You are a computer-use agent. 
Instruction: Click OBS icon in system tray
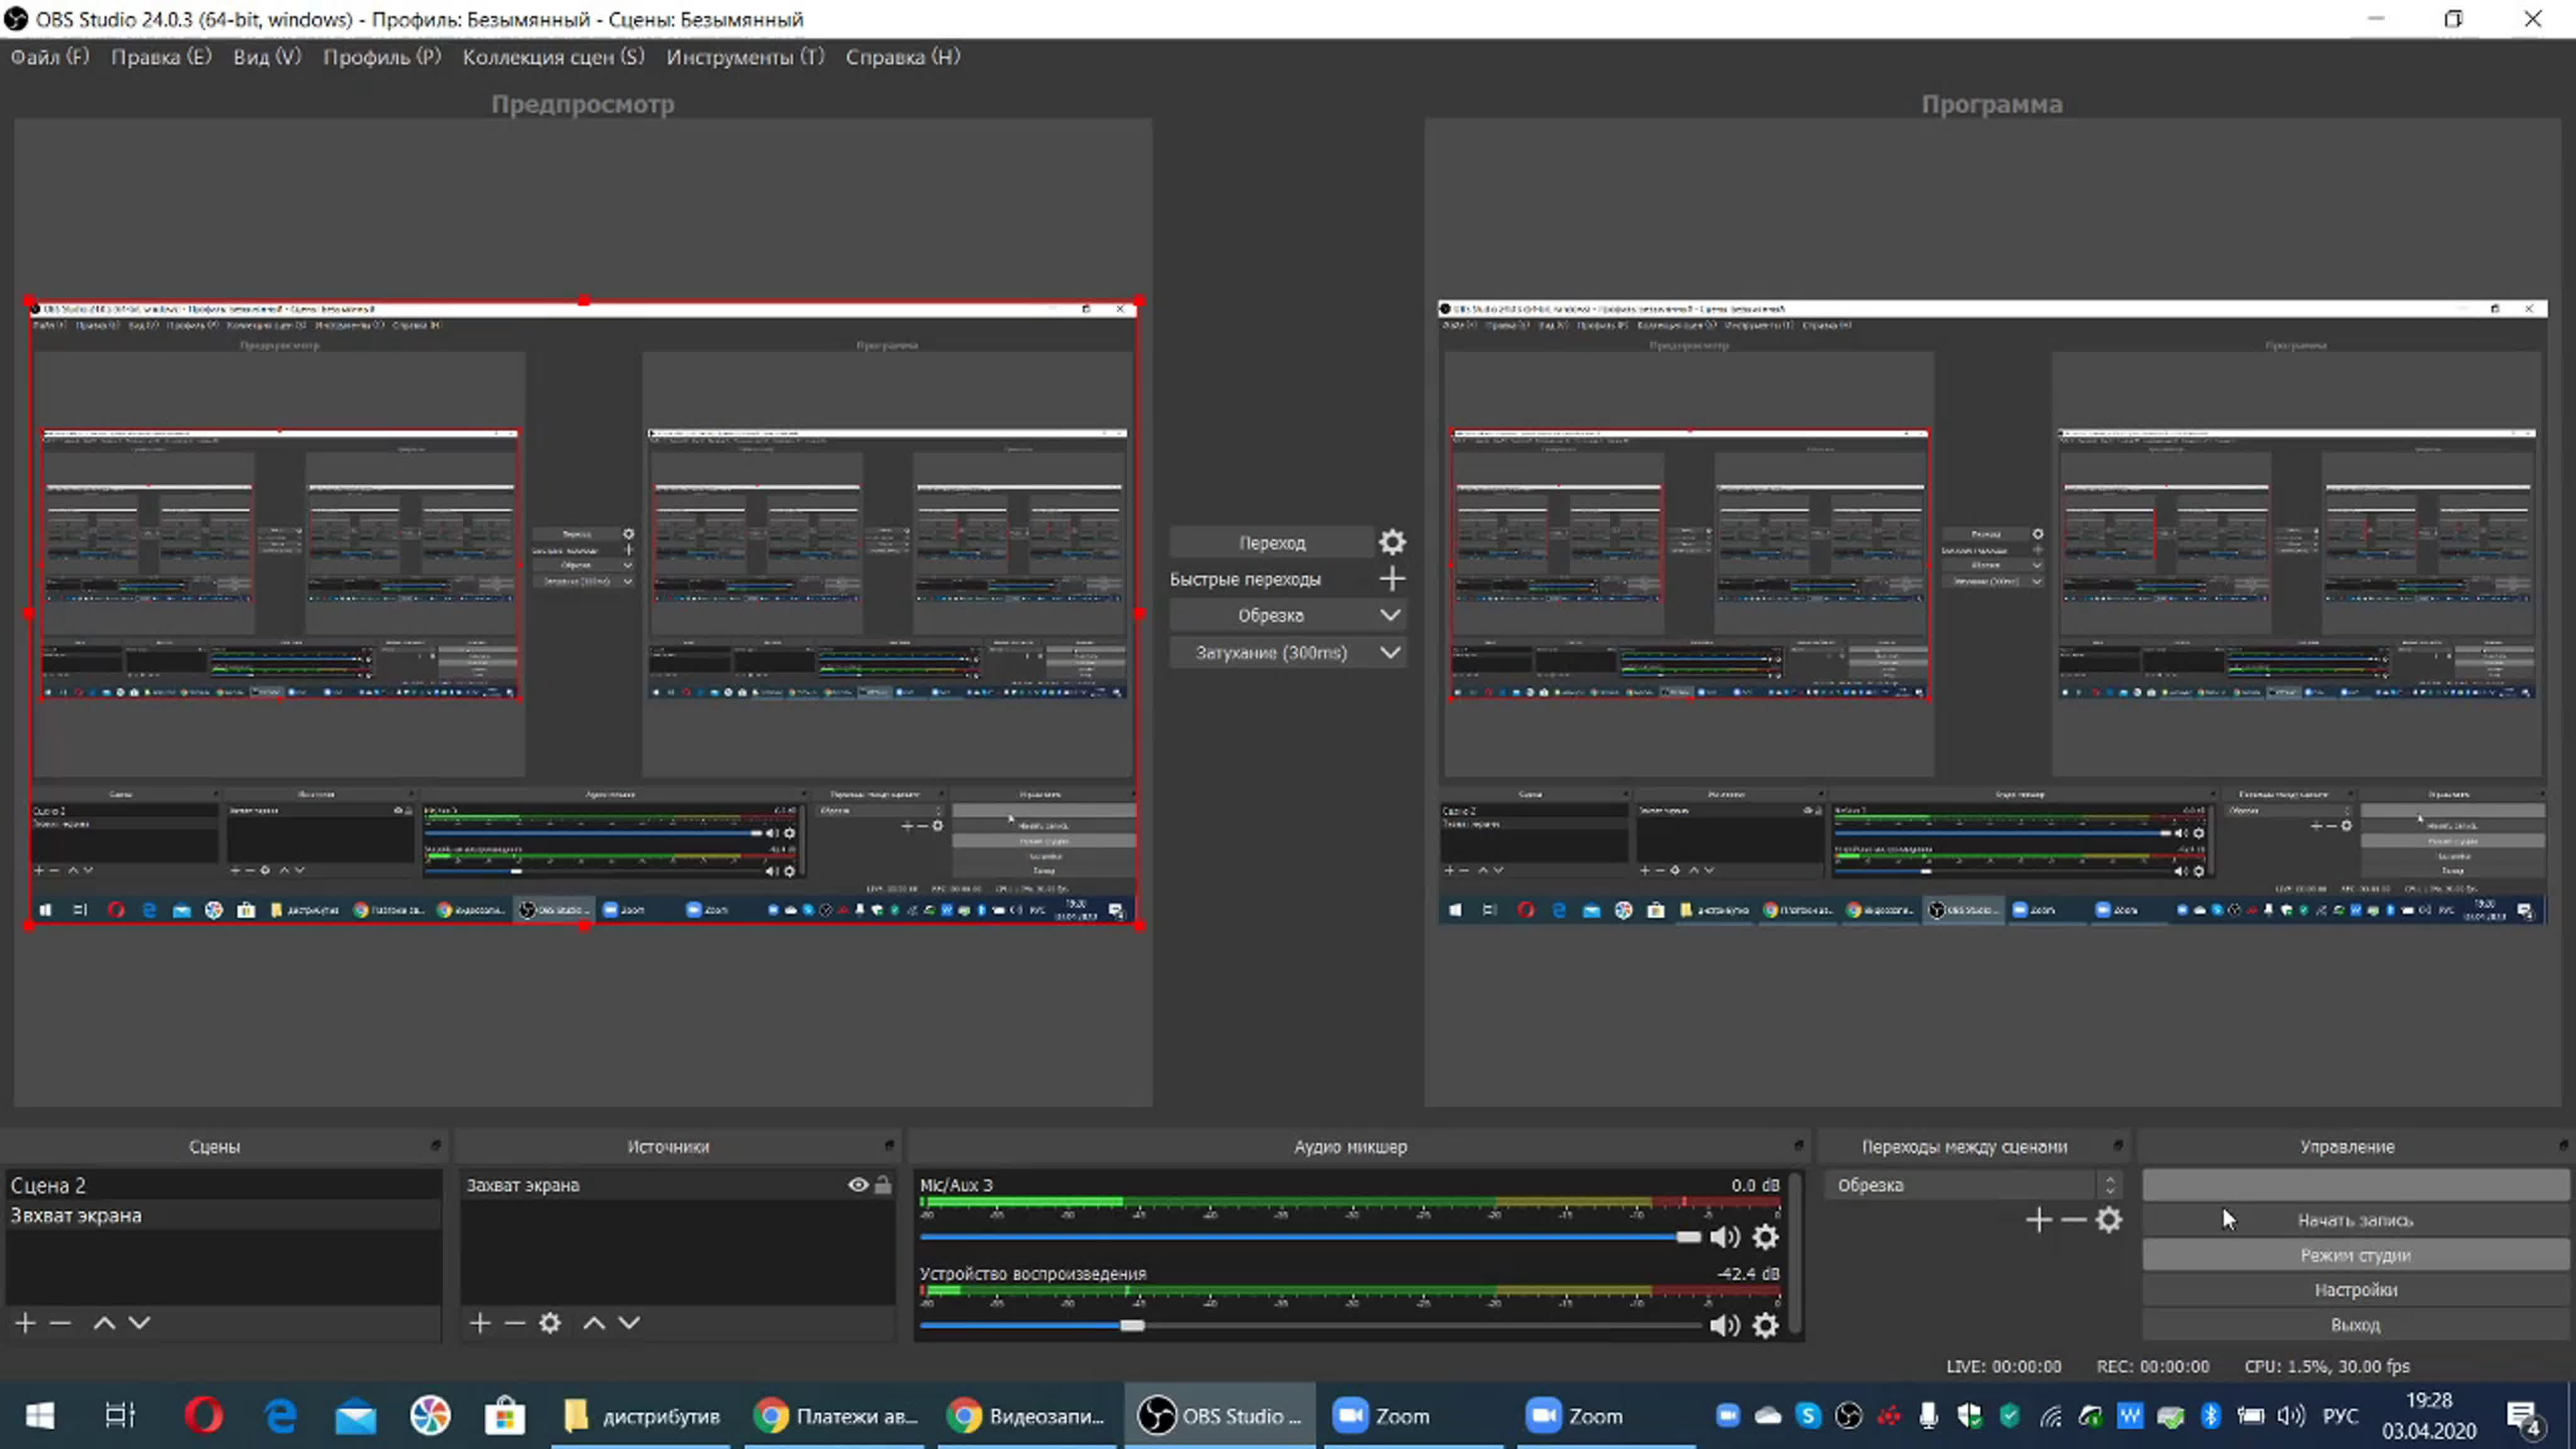click(1848, 1415)
